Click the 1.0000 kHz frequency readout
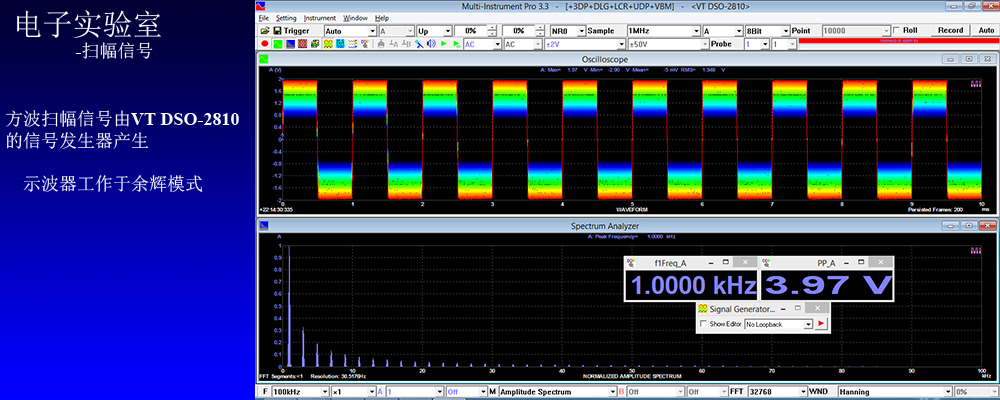 (691, 285)
